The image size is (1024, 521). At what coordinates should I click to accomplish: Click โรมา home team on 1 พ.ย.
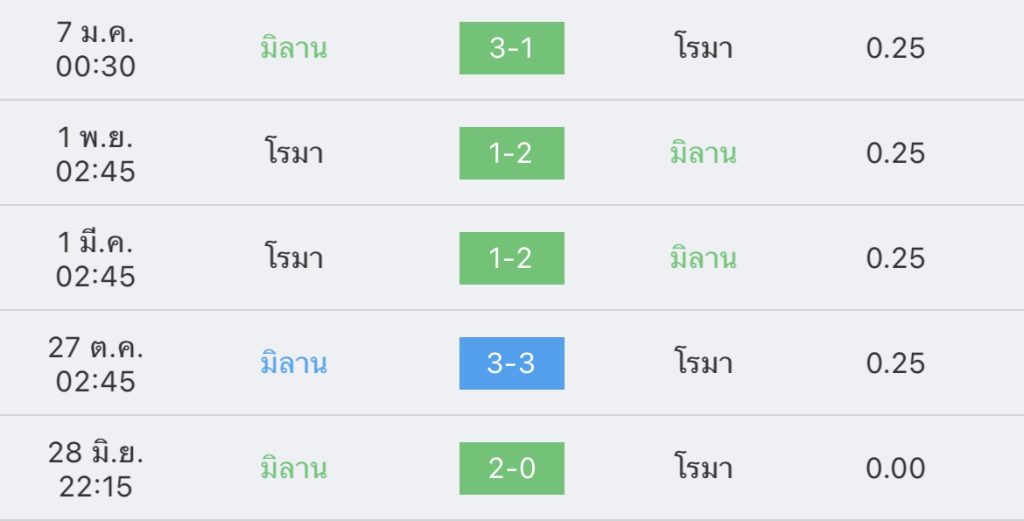(294, 153)
